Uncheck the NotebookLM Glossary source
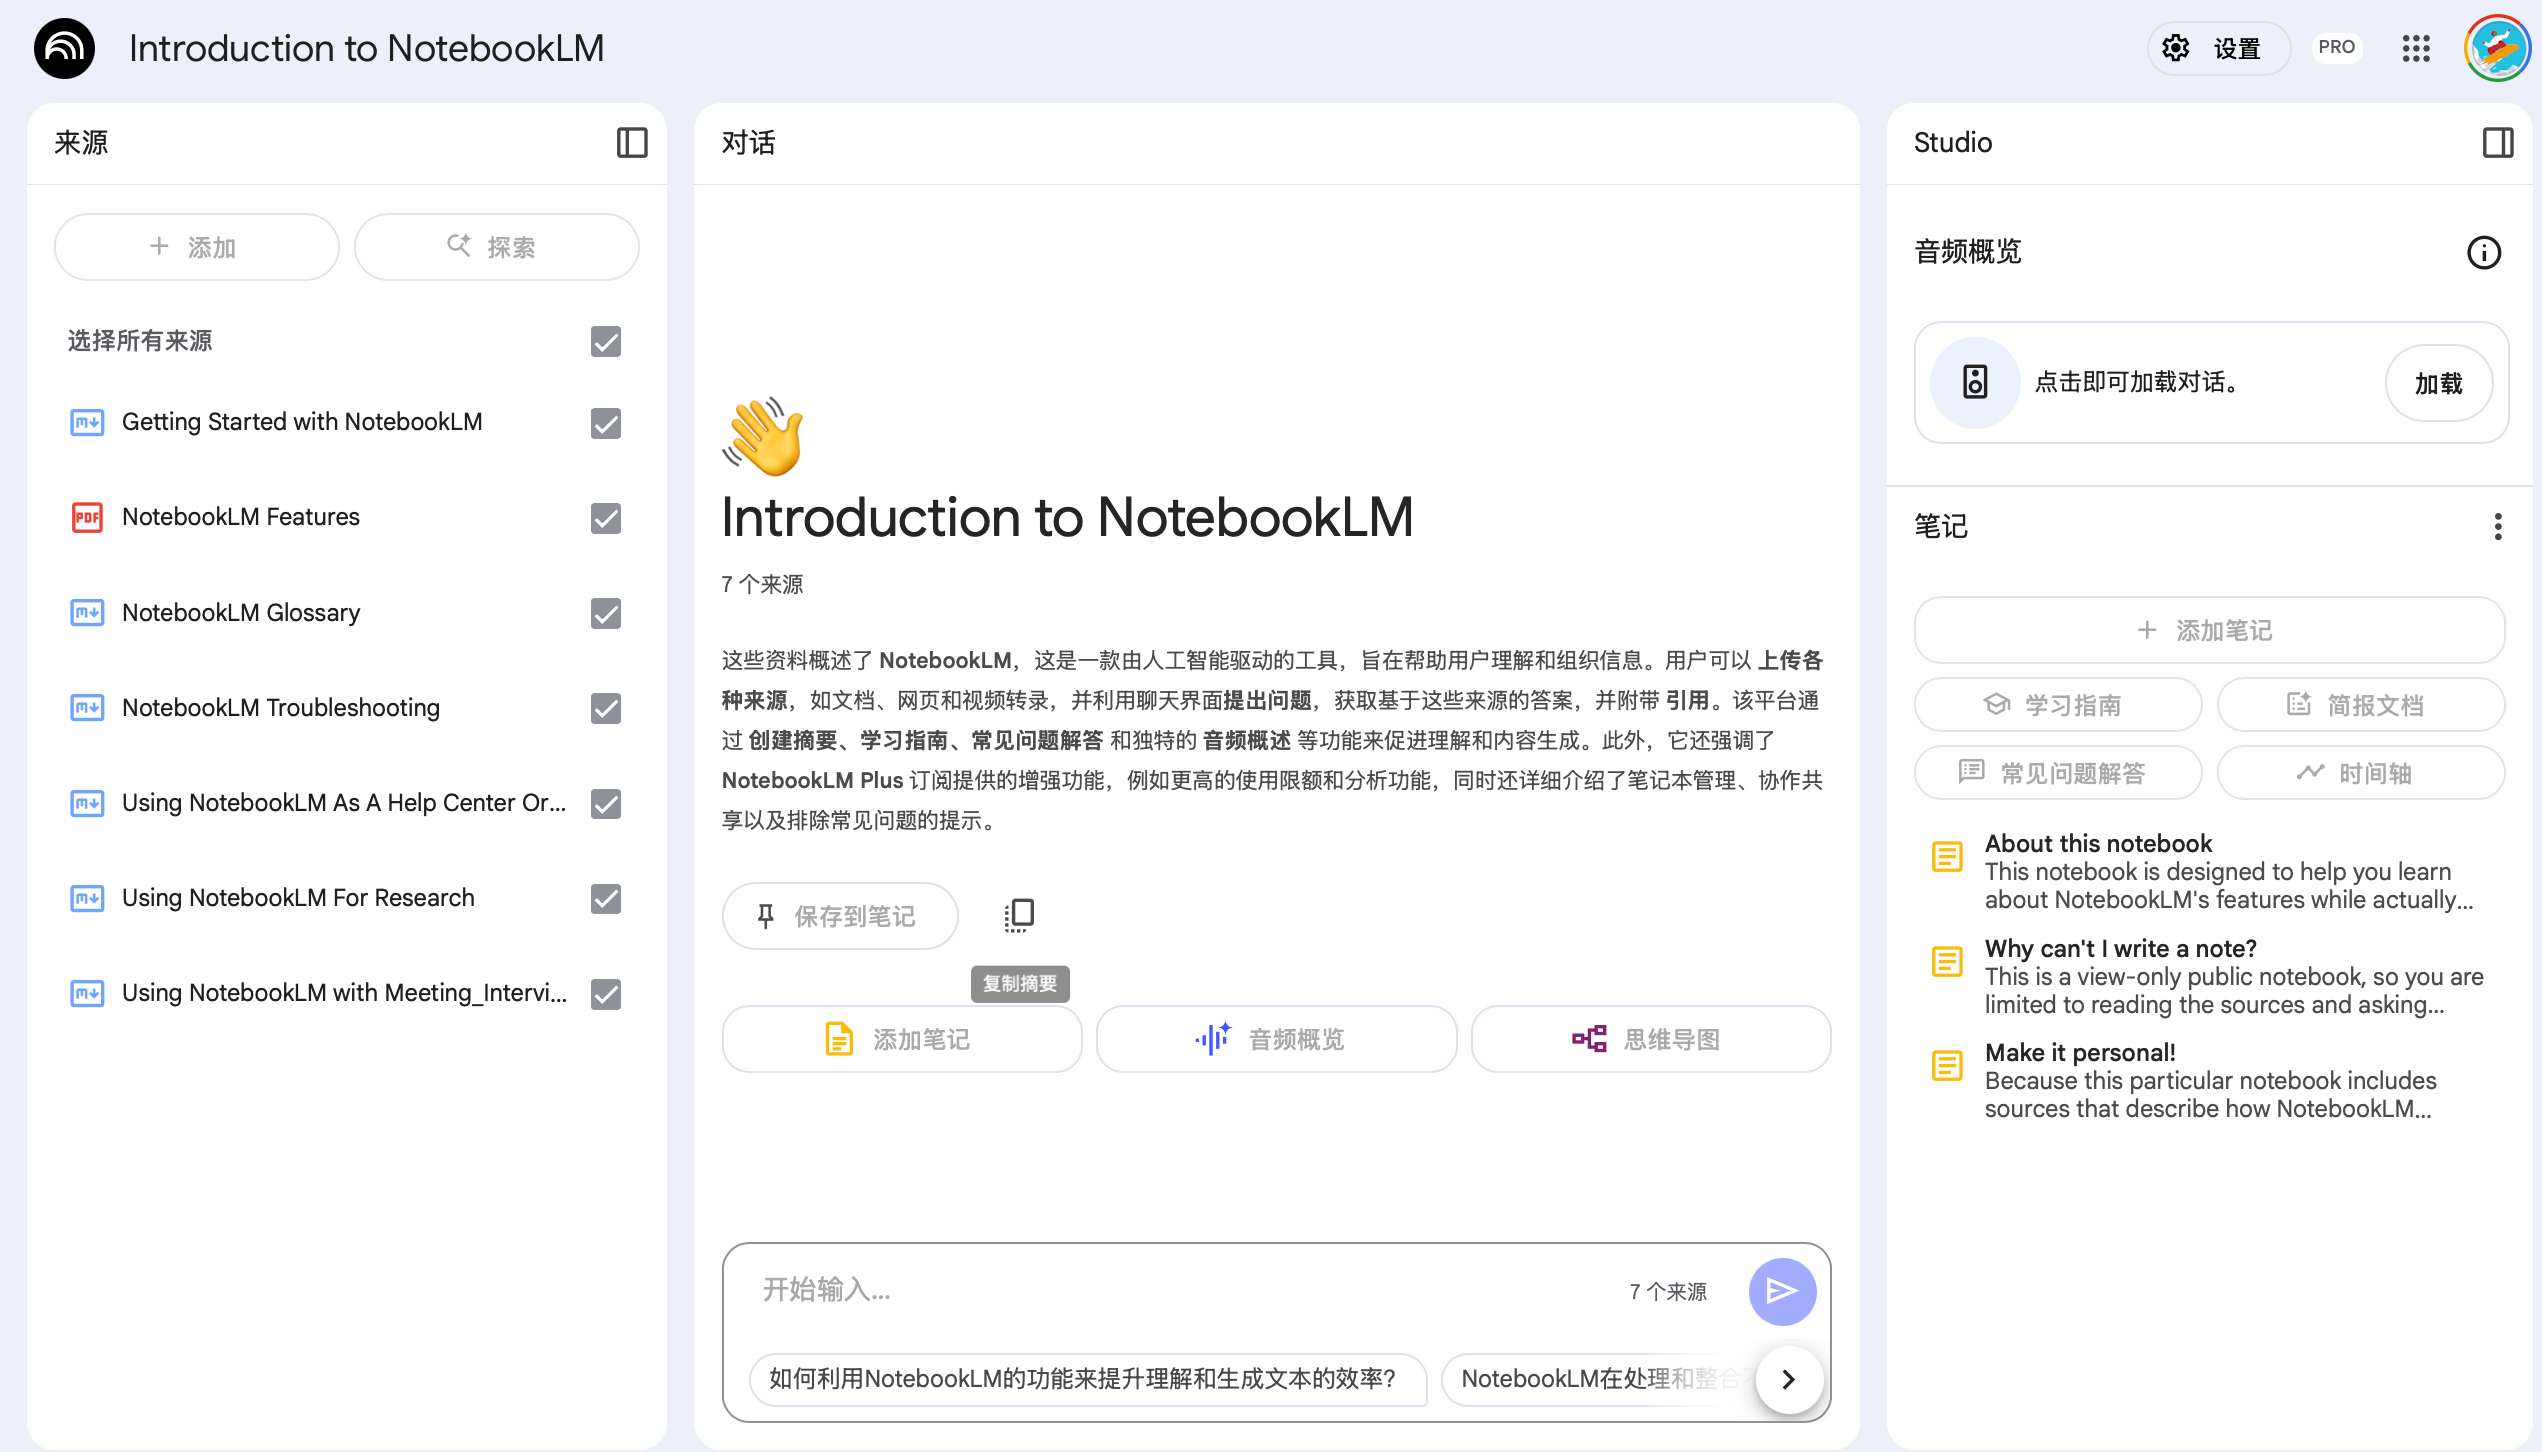This screenshot has width=2542, height=1452. [x=605, y=613]
